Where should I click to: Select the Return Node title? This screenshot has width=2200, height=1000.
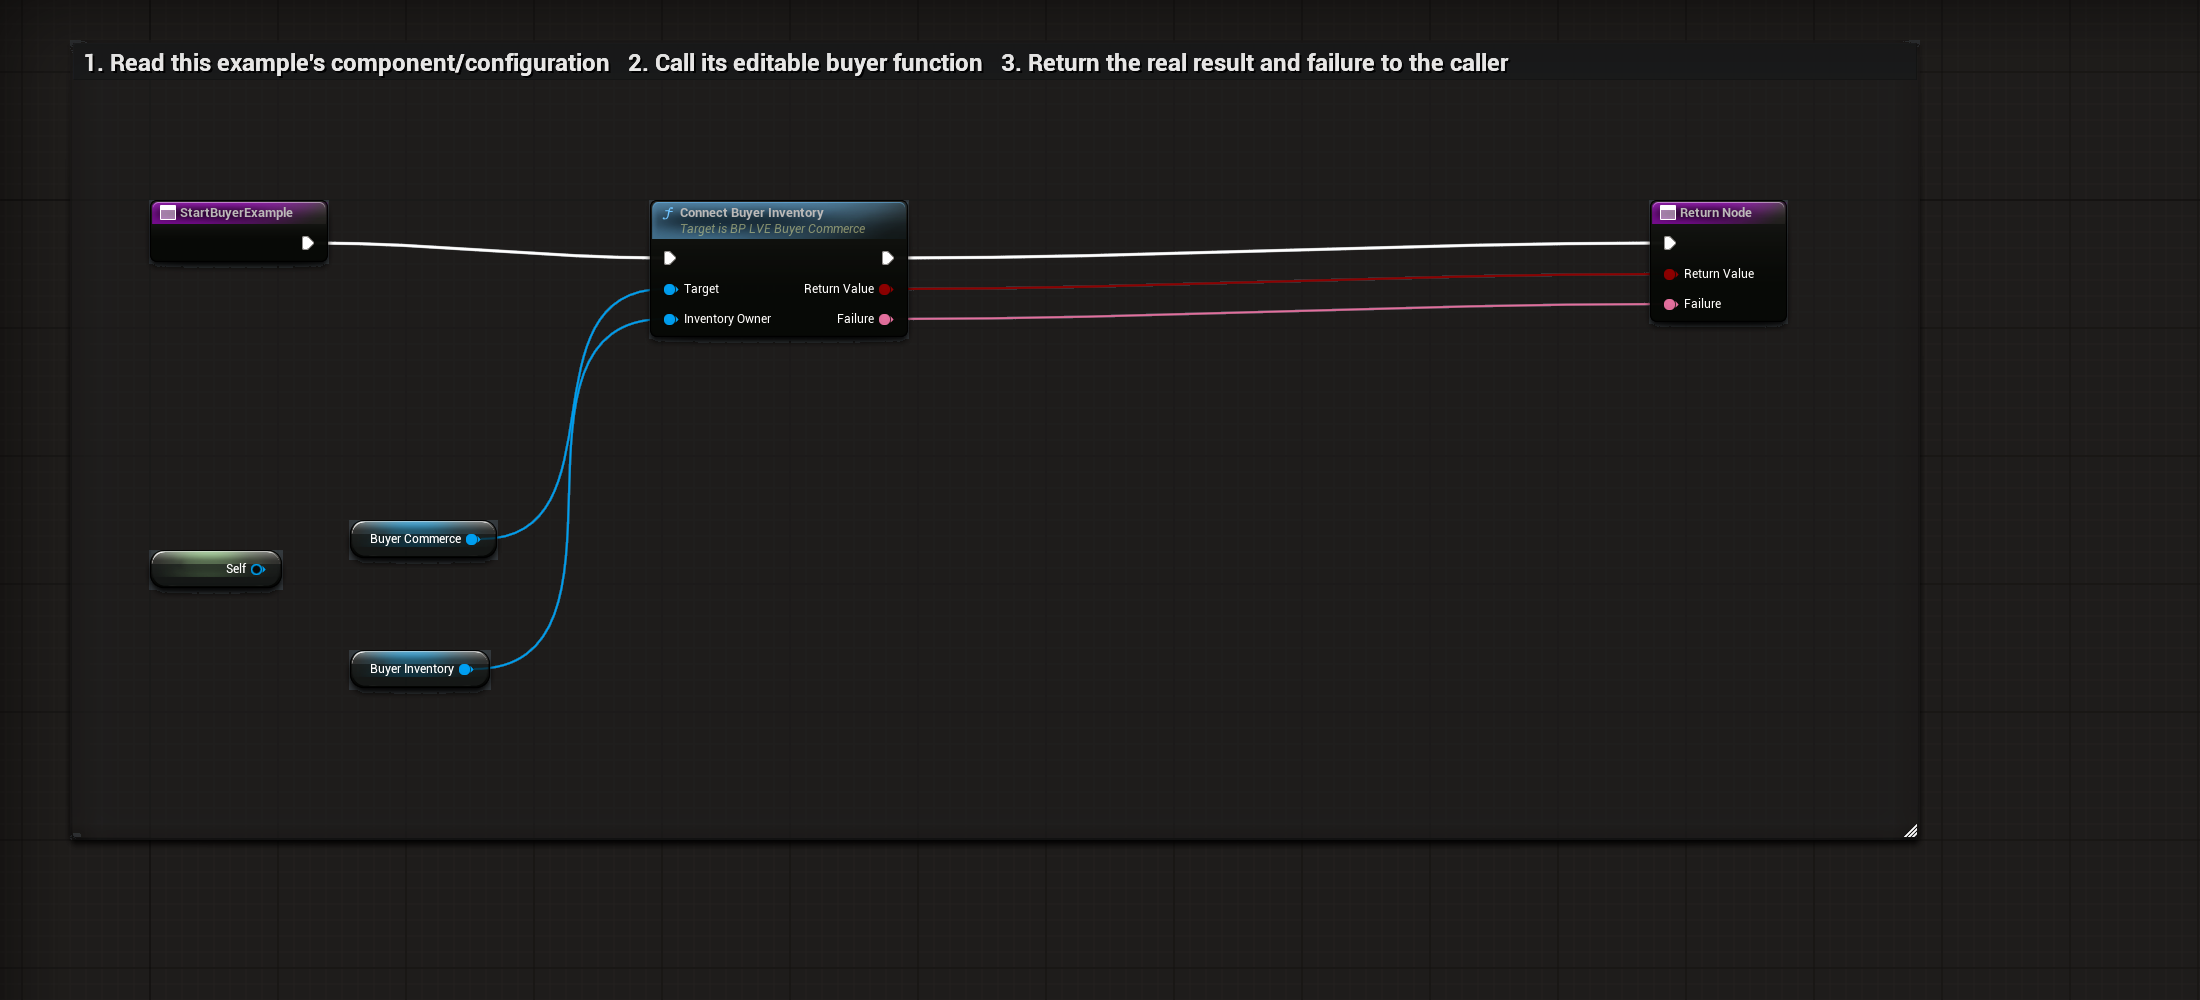click(1715, 213)
